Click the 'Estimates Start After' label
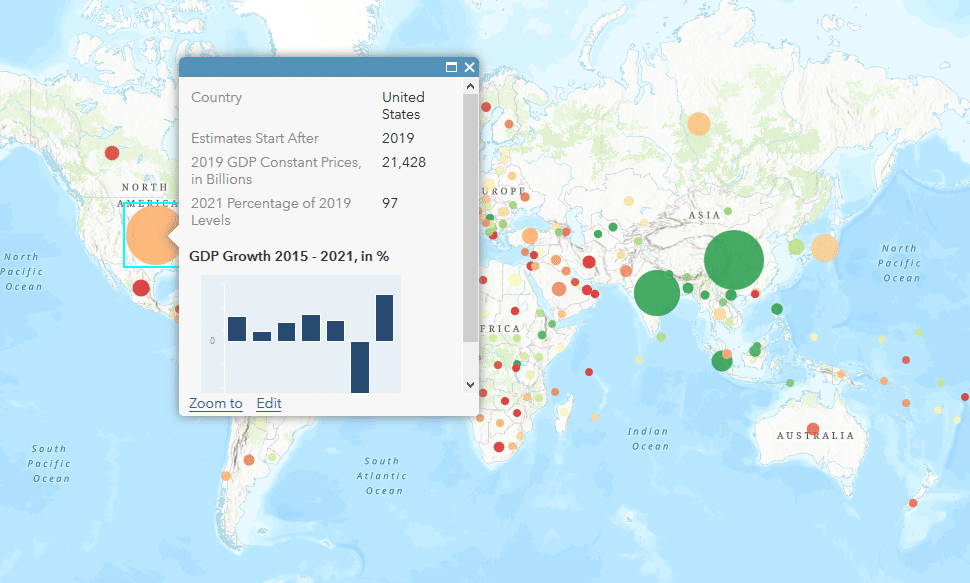Image resolution: width=970 pixels, height=583 pixels. pos(255,138)
